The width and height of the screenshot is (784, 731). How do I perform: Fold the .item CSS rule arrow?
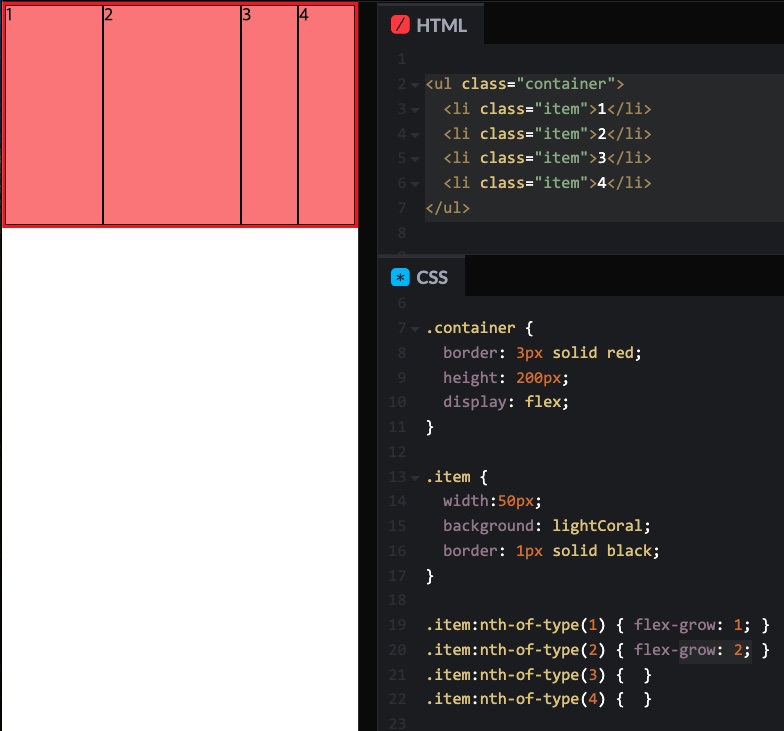pos(415,478)
